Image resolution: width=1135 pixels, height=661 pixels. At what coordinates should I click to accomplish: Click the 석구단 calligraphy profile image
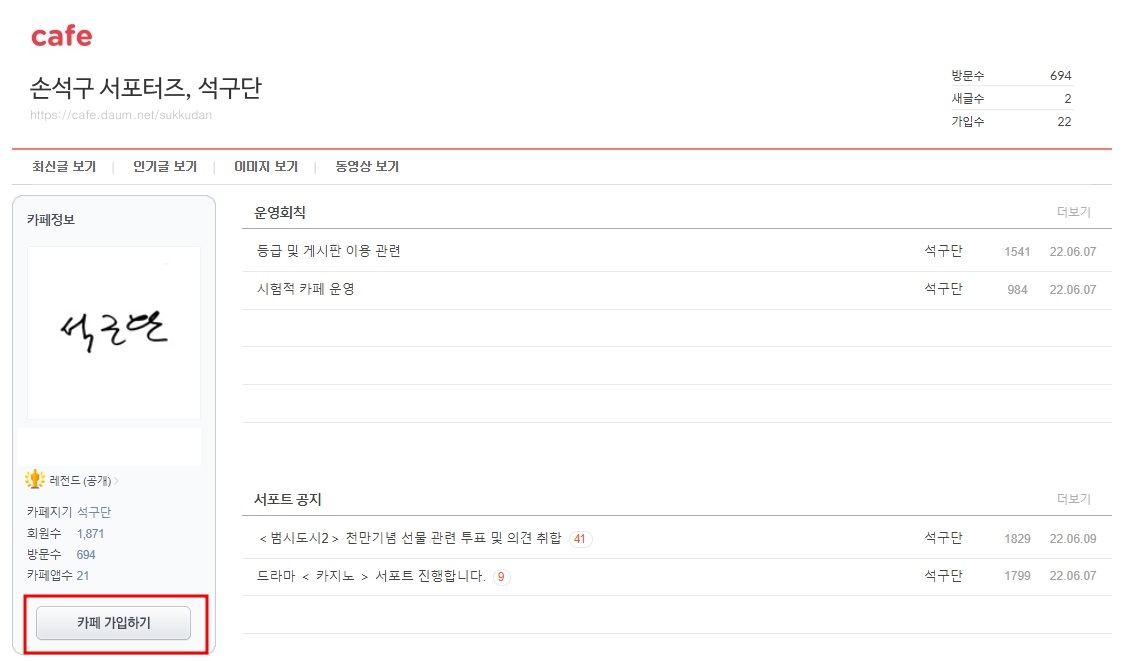(x=113, y=331)
